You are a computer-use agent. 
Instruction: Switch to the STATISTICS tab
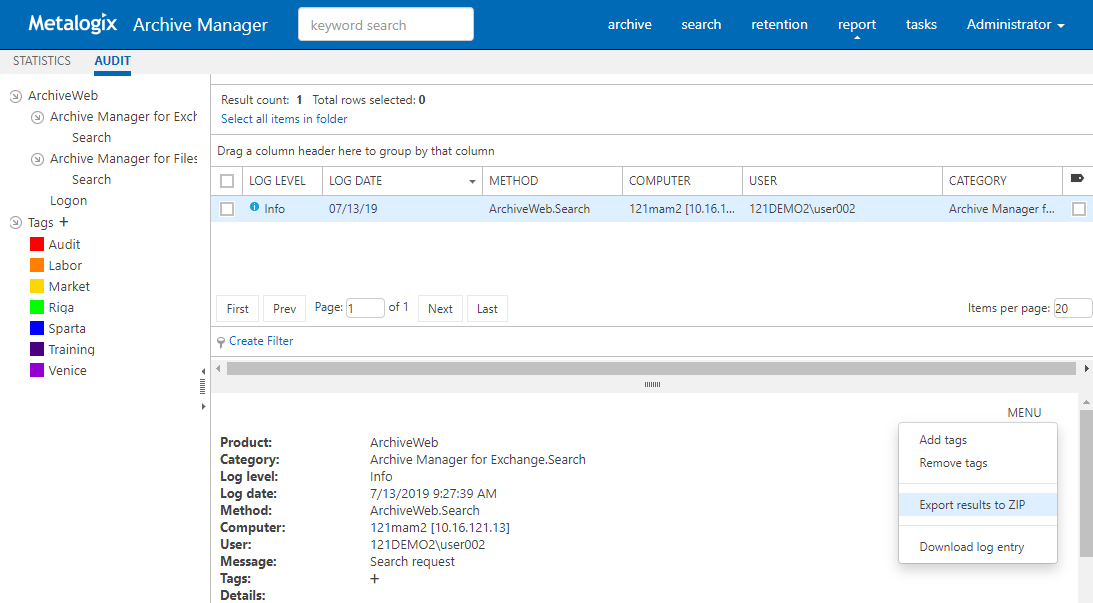point(42,61)
